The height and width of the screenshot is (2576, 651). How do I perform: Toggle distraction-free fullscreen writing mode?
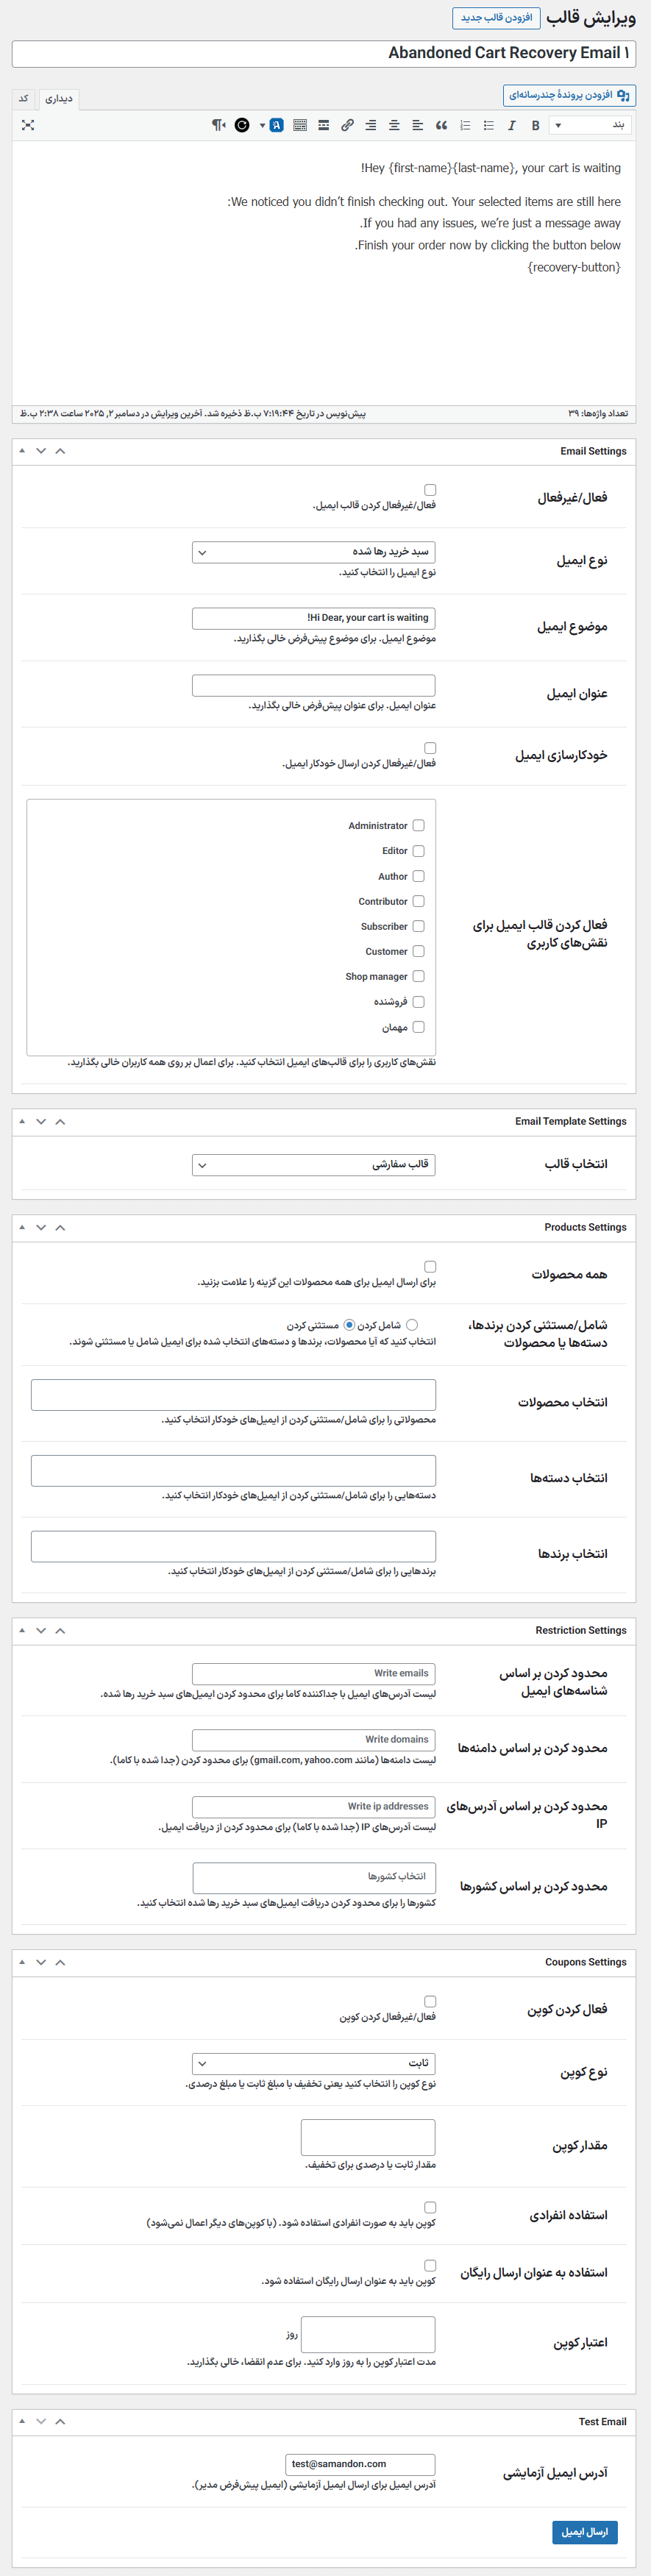(28, 125)
